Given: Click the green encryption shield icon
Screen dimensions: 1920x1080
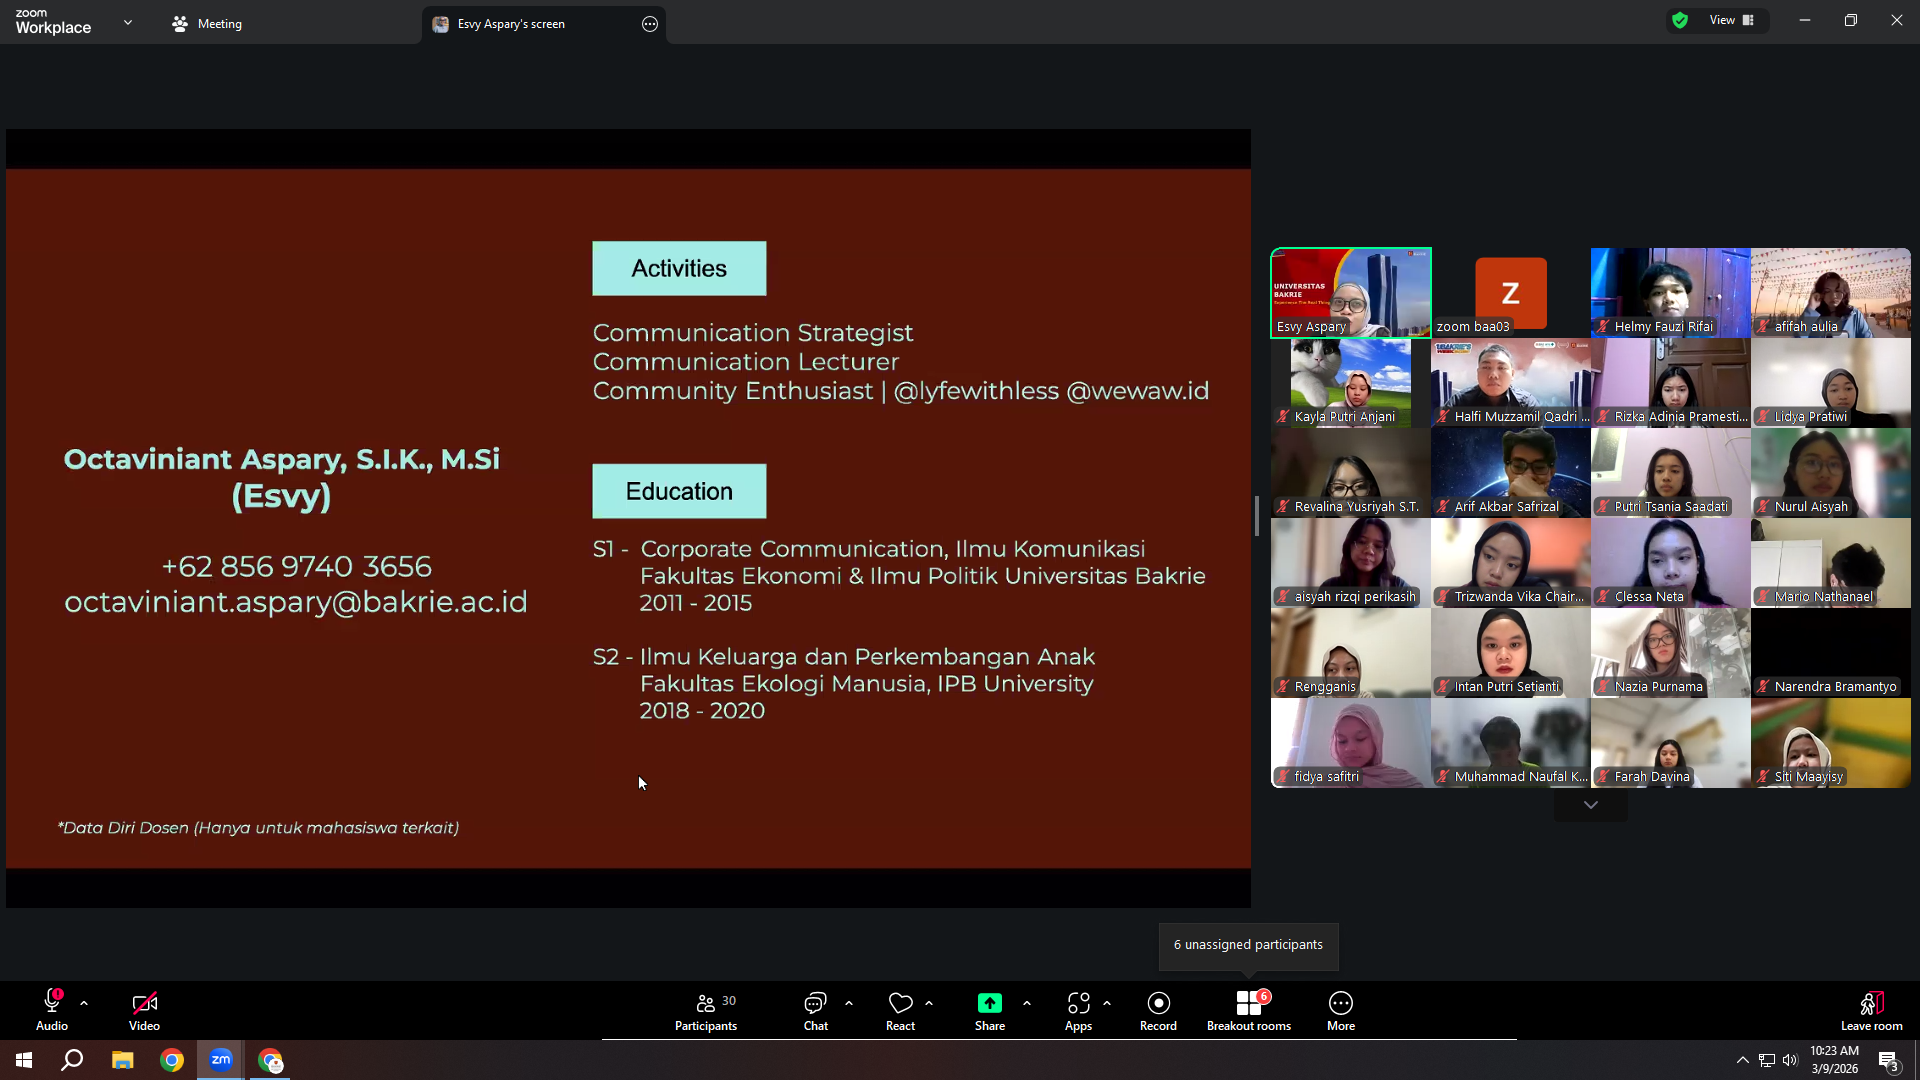Looking at the screenshot, I should 1680,20.
